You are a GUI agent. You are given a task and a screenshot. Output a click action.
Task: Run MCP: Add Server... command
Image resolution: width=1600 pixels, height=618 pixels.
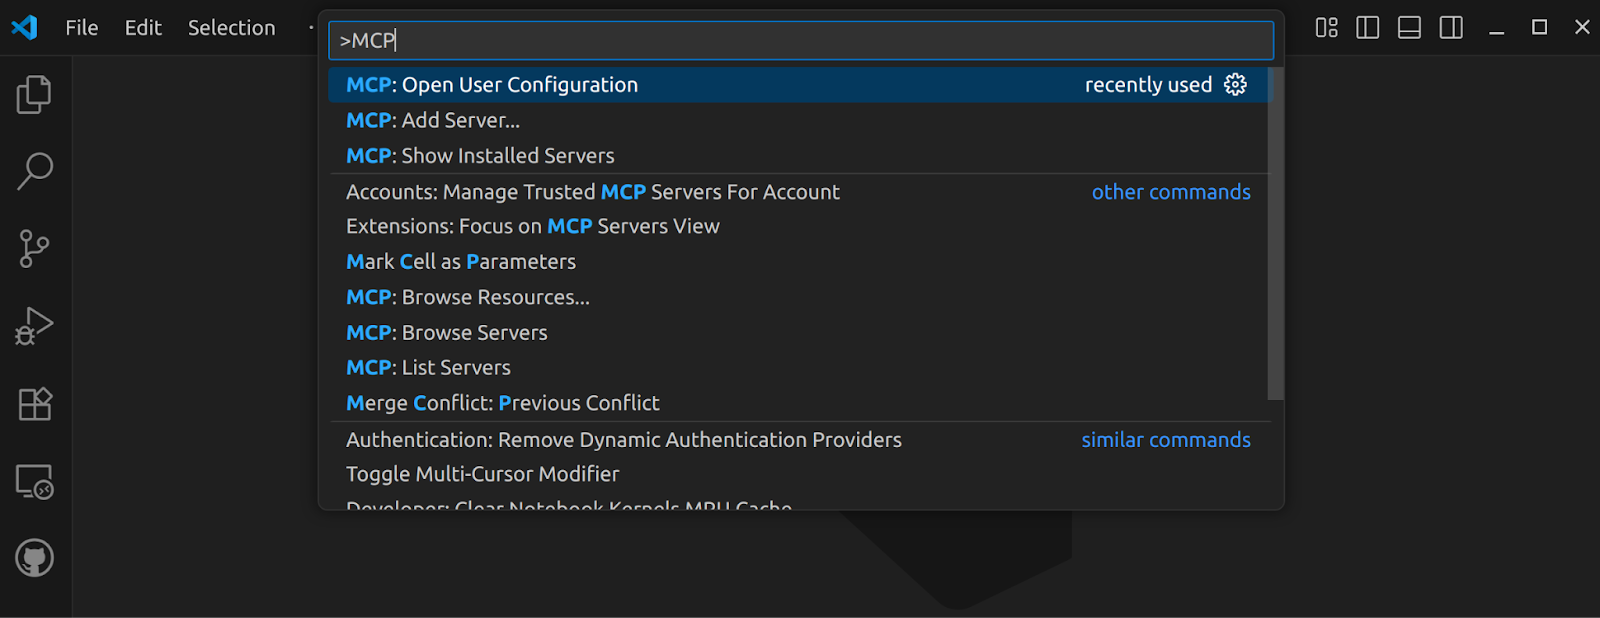click(x=798, y=120)
